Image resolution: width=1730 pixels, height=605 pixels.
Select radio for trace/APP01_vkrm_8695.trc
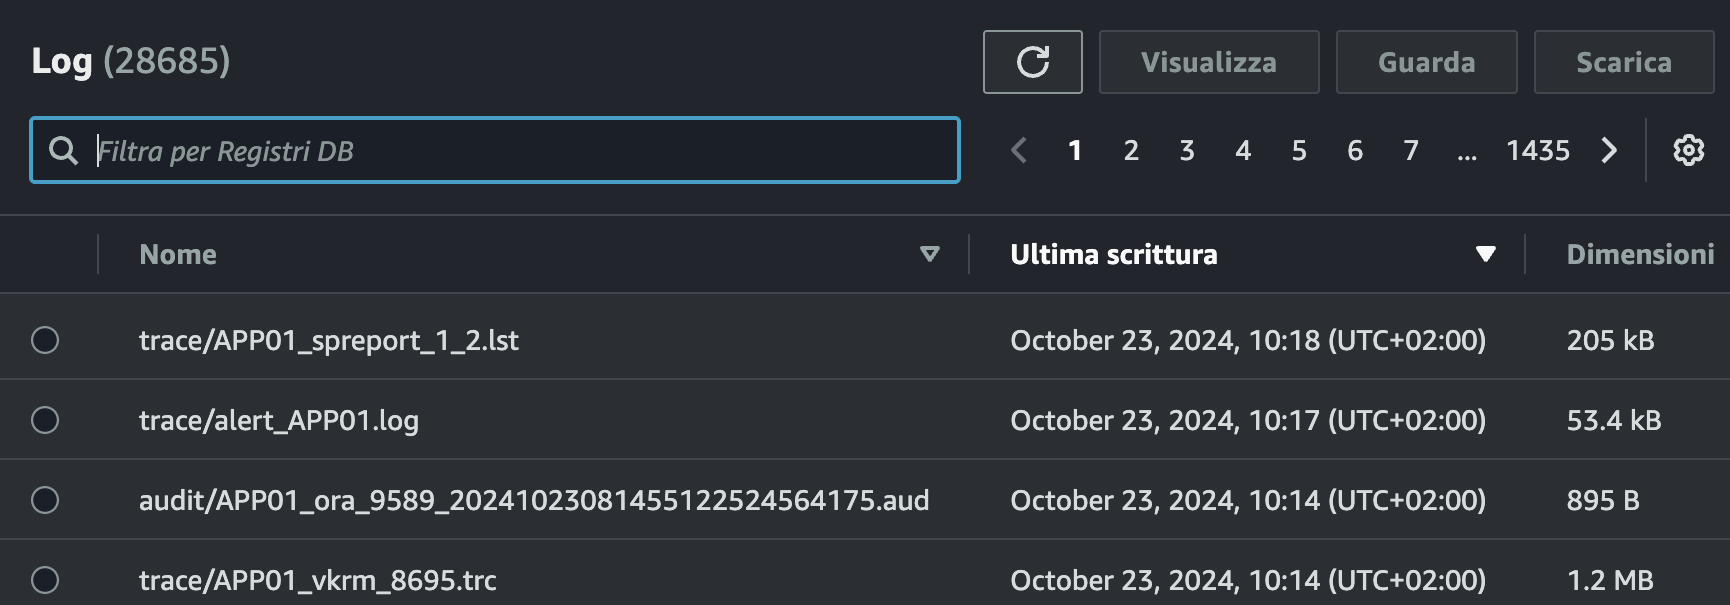(x=45, y=580)
